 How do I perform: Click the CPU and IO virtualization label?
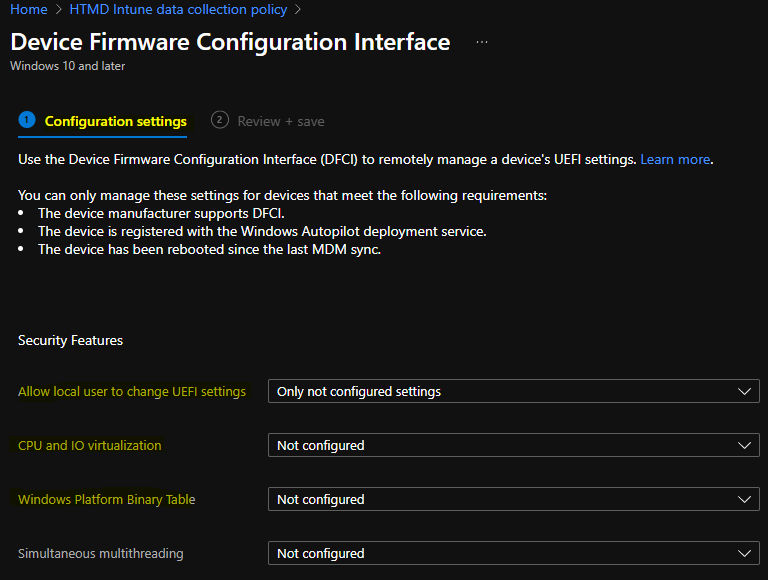point(90,445)
